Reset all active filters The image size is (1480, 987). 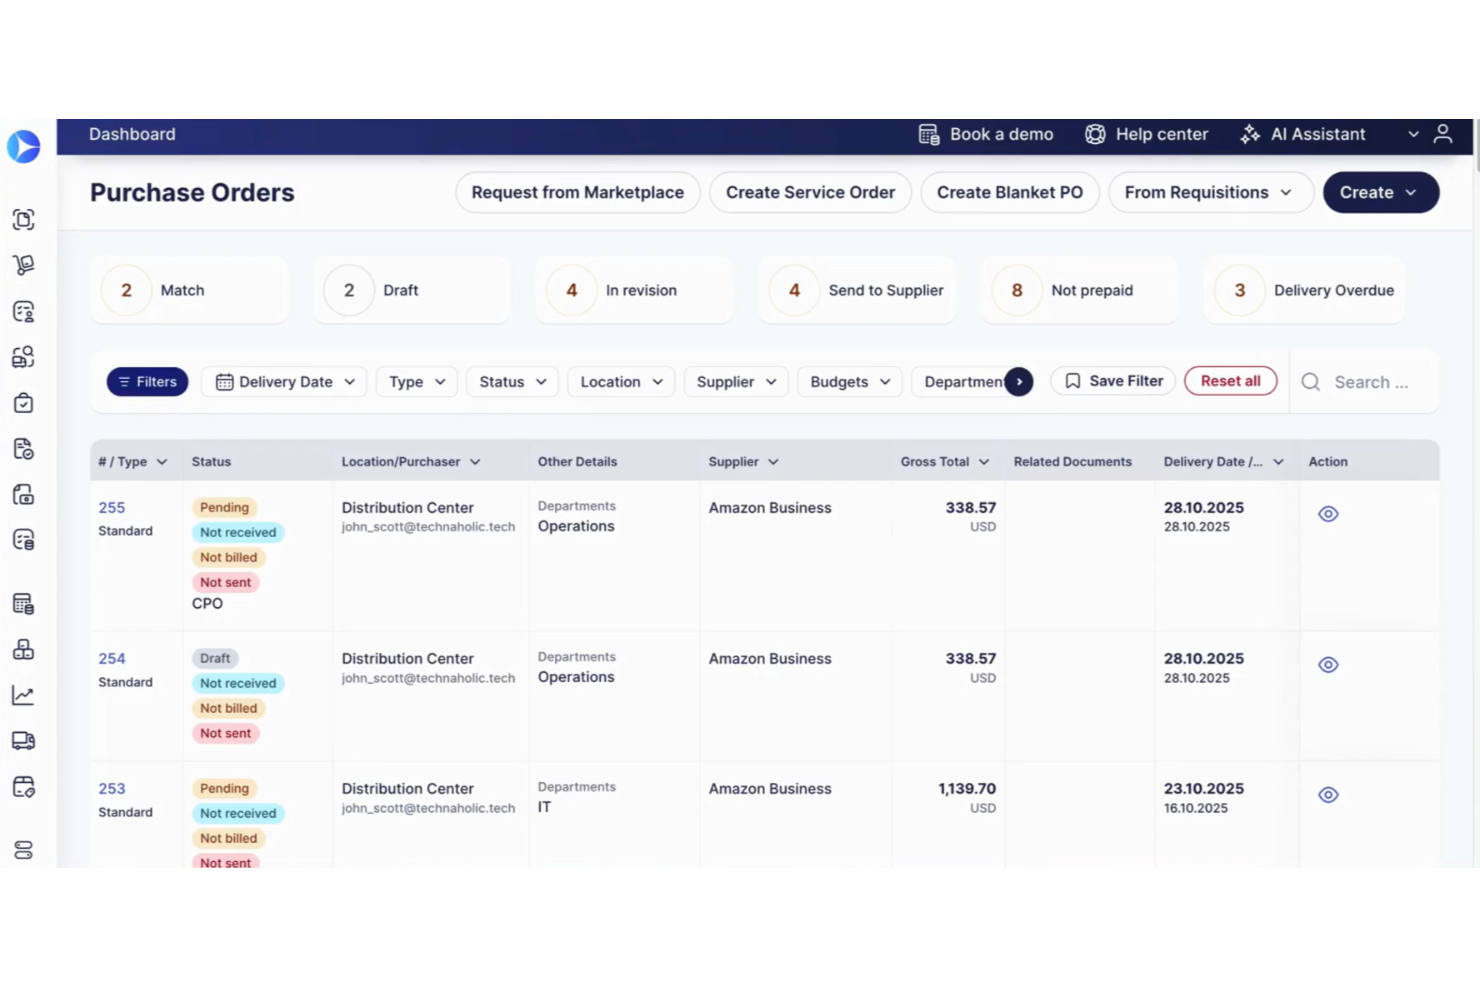coord(1231,381)
